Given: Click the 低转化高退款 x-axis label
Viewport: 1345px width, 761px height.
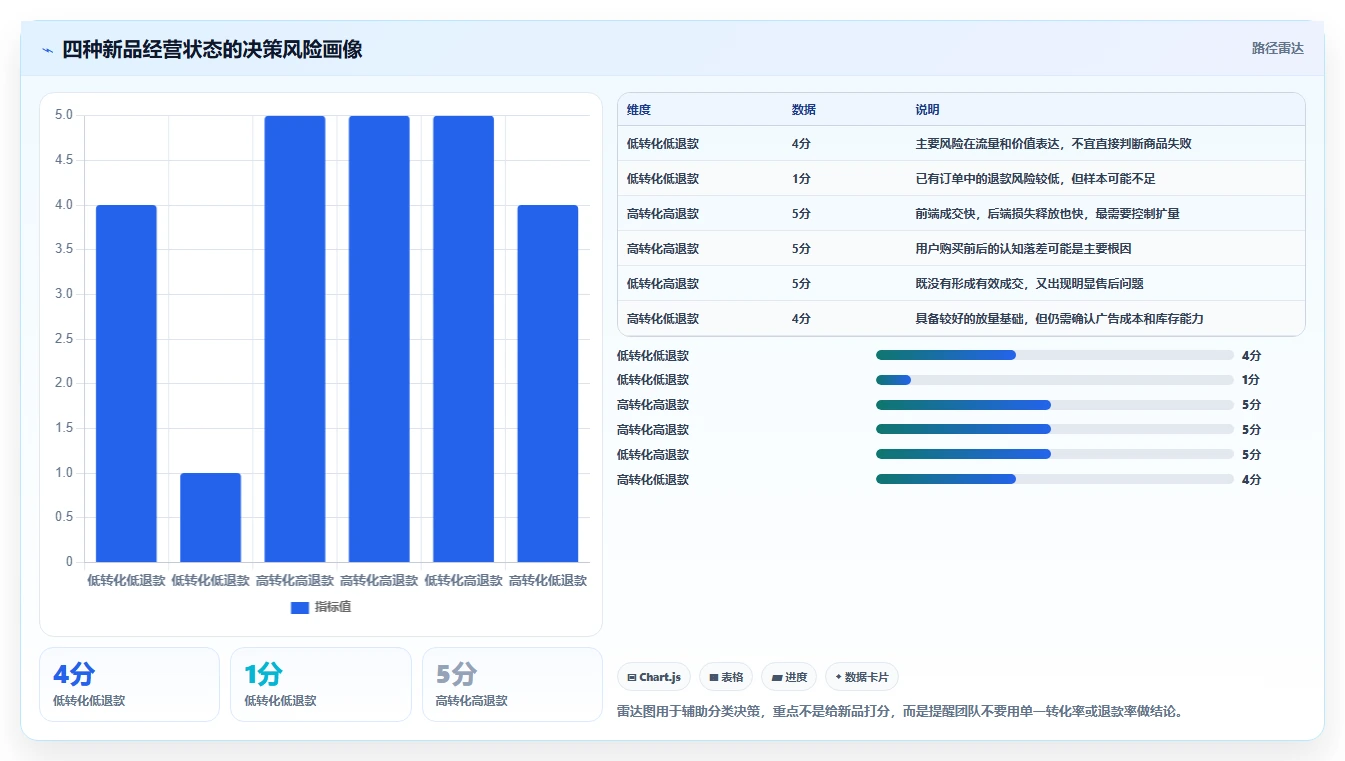Looking at the screenshot, I should point(463,580).
